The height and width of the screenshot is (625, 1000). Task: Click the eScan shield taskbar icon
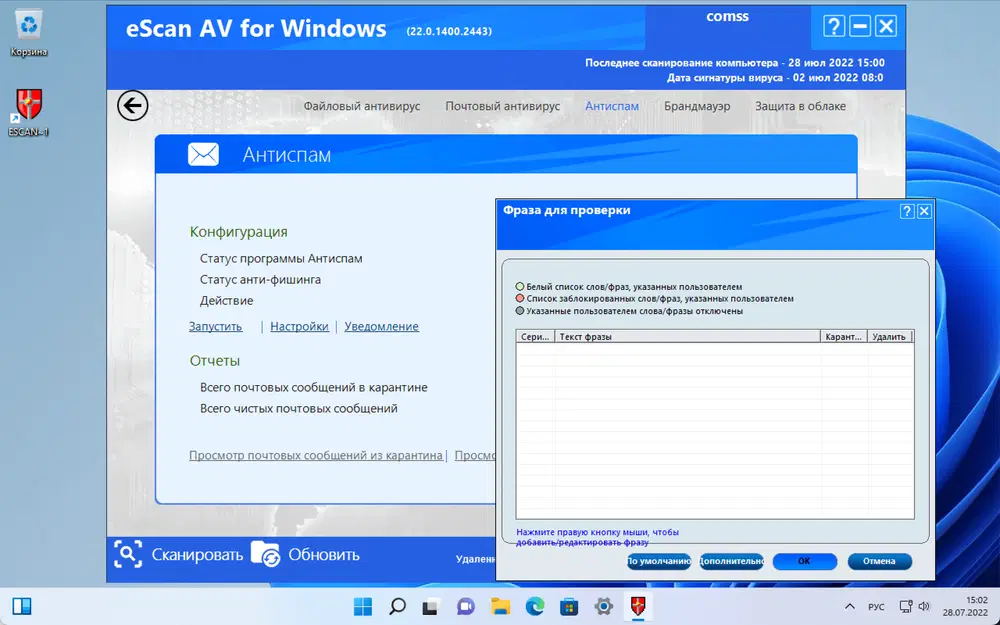638,606
